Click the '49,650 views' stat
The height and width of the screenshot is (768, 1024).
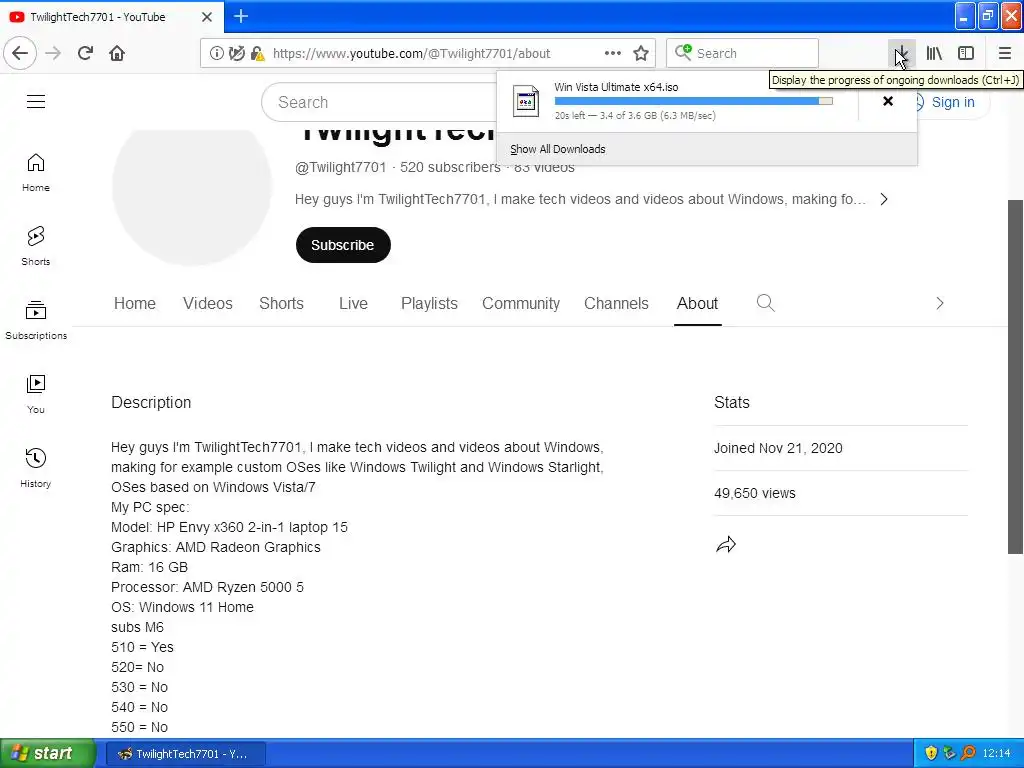coord(755,493)
